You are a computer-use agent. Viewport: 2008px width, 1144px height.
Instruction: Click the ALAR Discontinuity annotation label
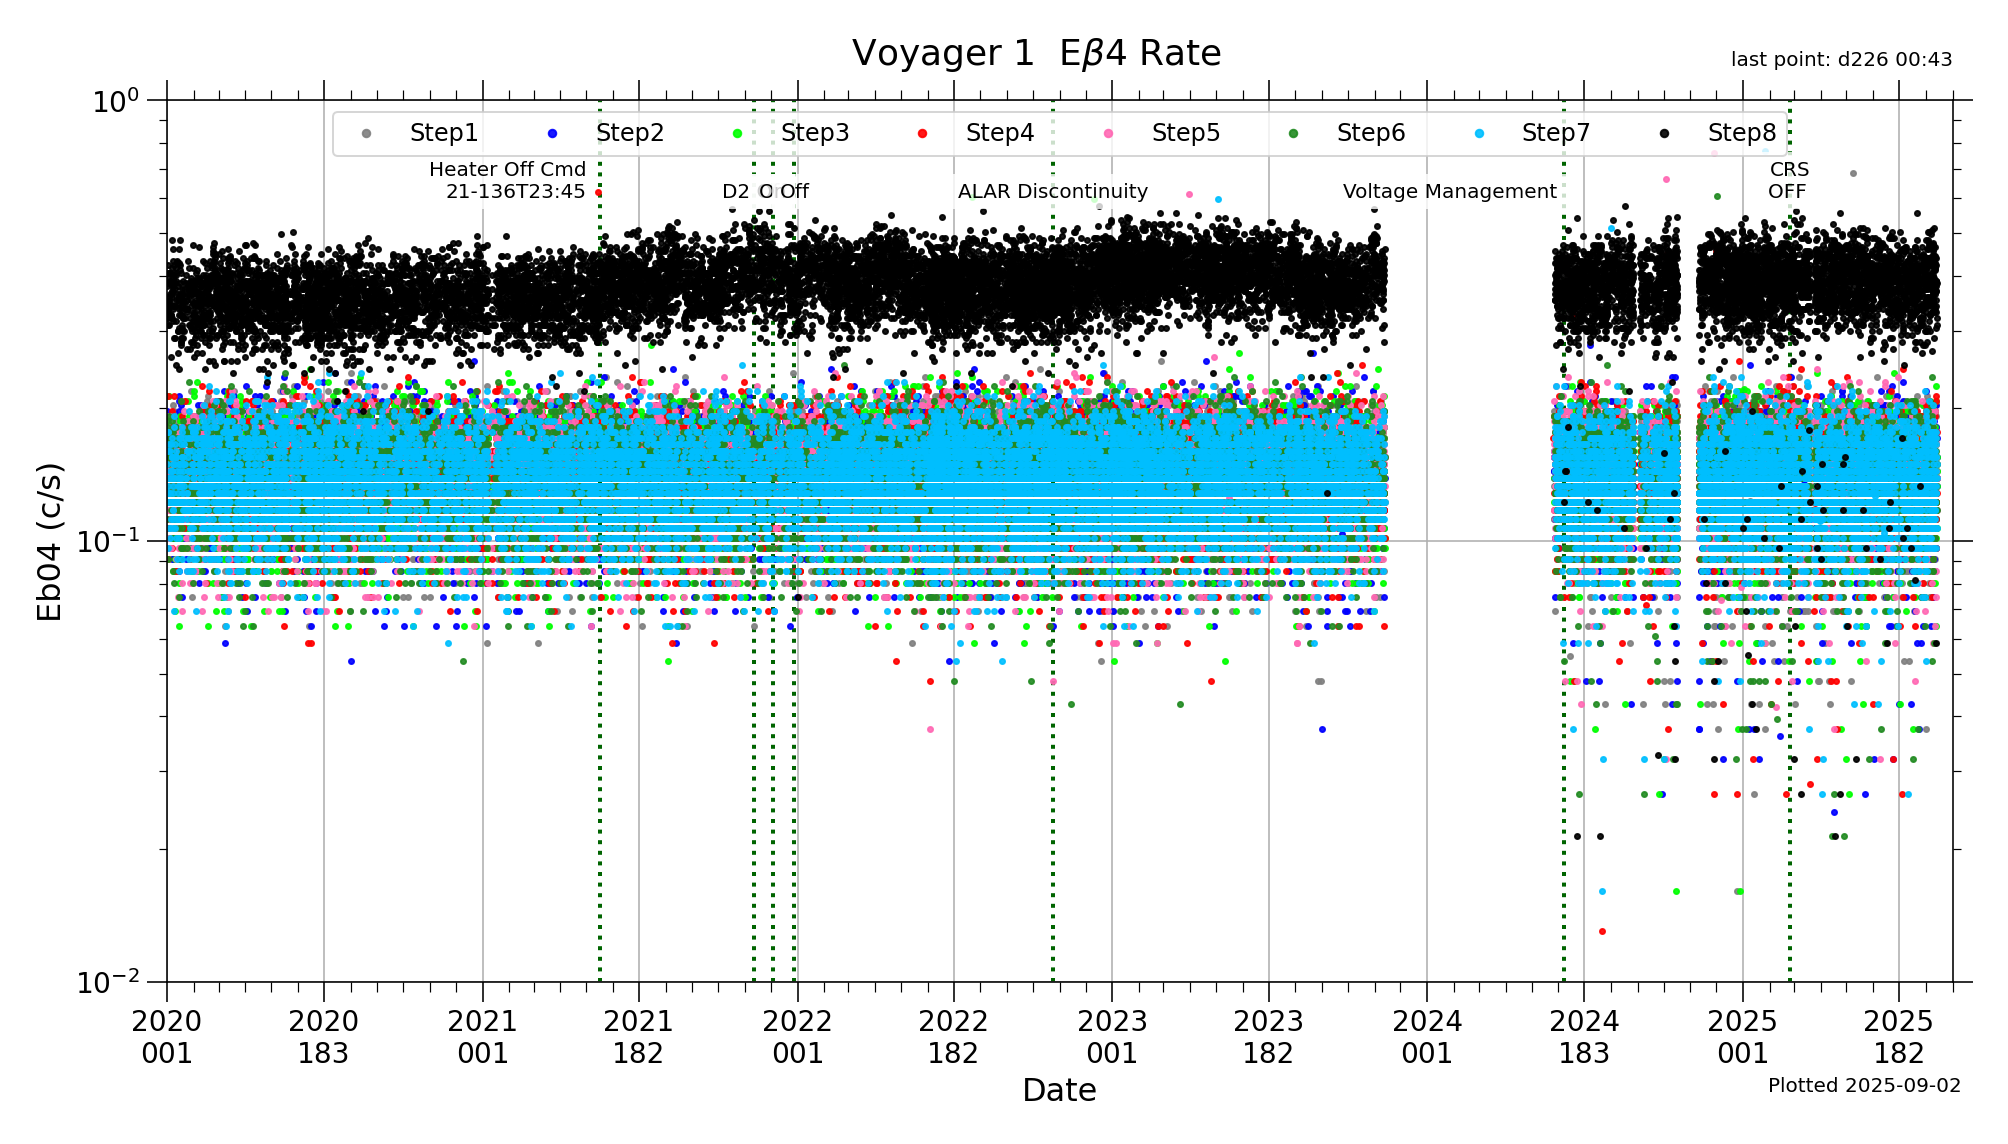(x=1052, y=192)
